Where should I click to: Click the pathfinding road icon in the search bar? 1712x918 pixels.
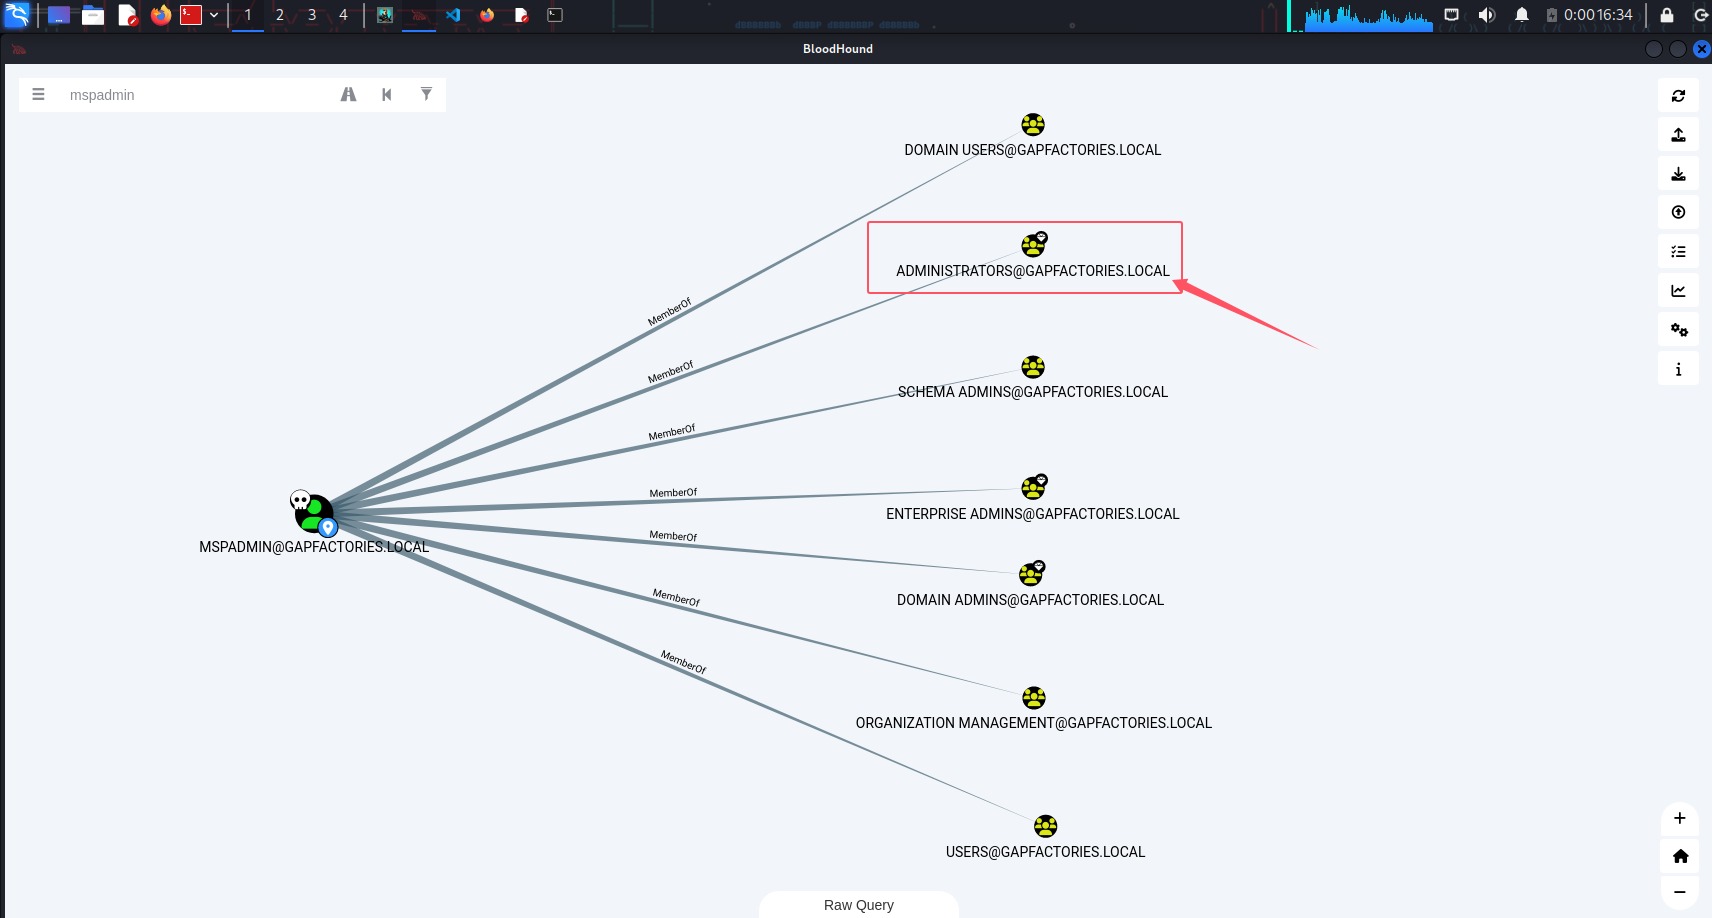(x=348, y=94)
